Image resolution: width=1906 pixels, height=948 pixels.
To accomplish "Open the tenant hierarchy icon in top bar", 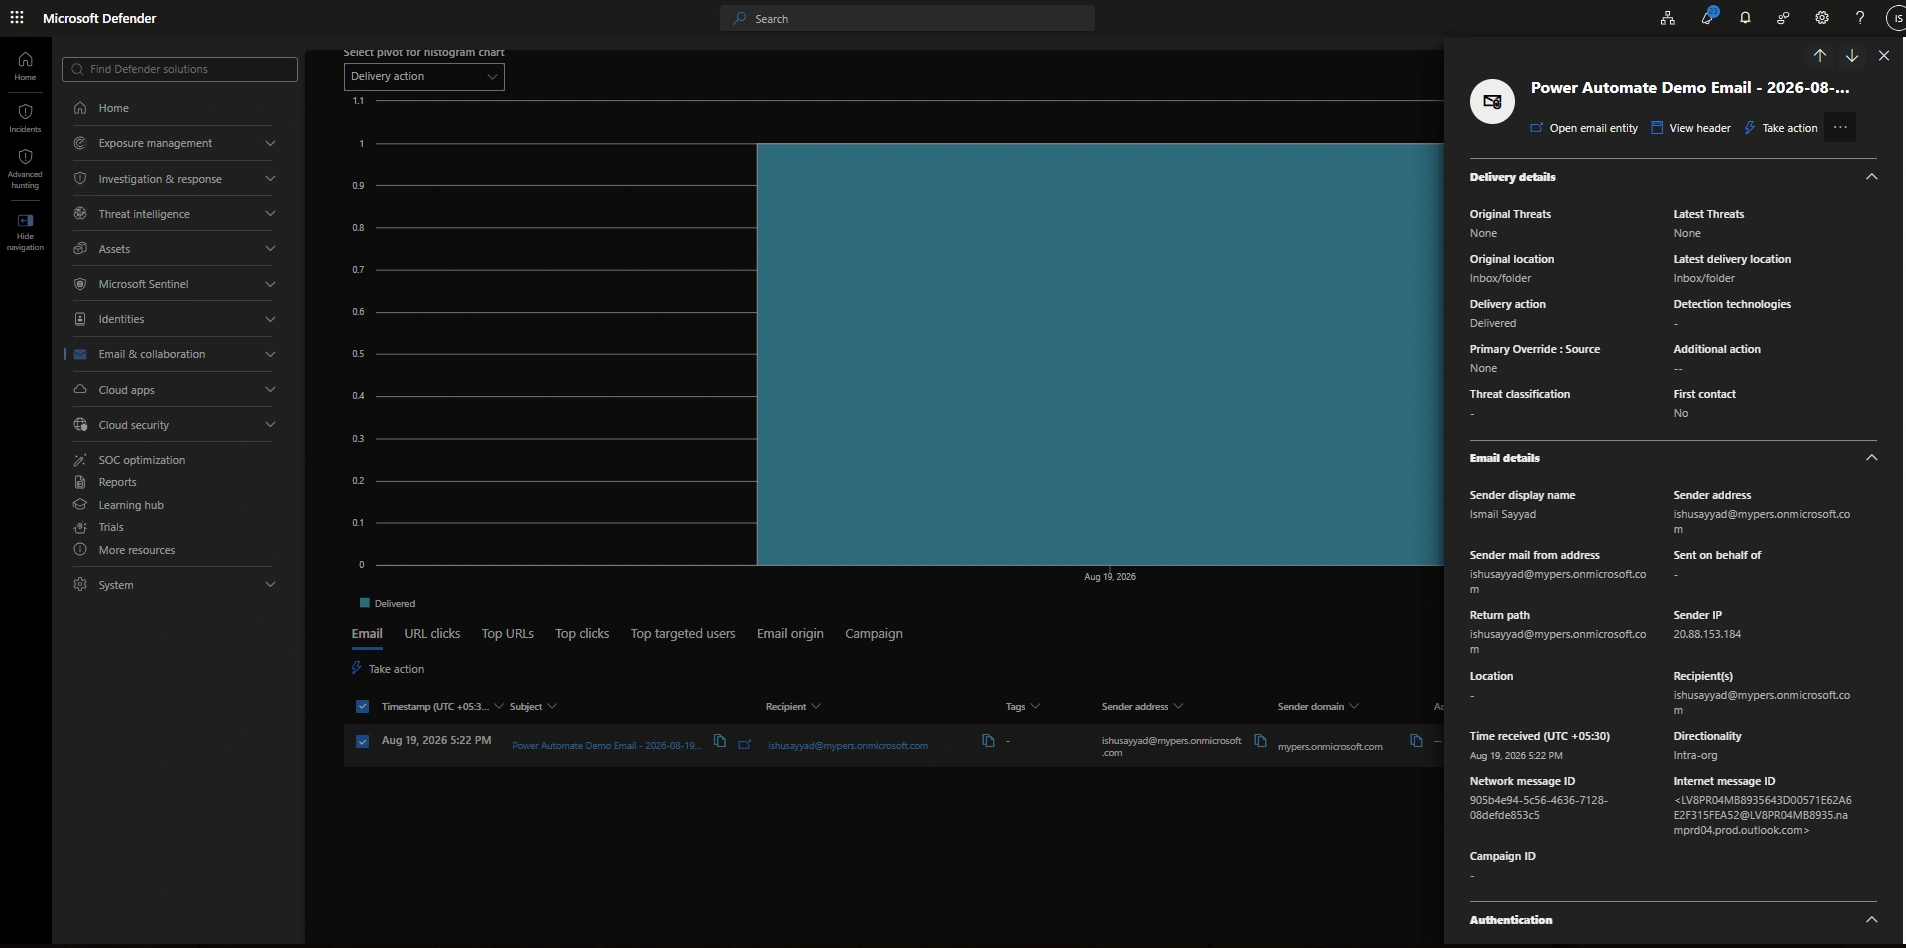I will point(1668,18).
